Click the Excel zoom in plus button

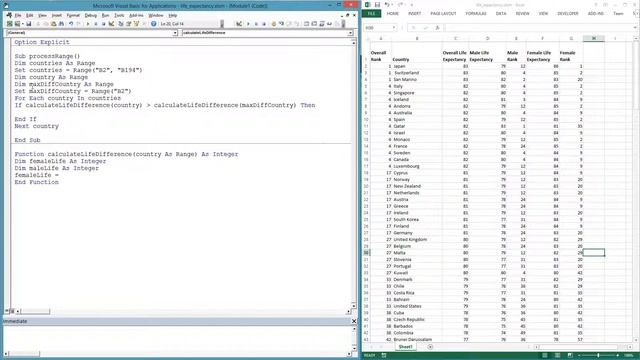tap(618, 356)
